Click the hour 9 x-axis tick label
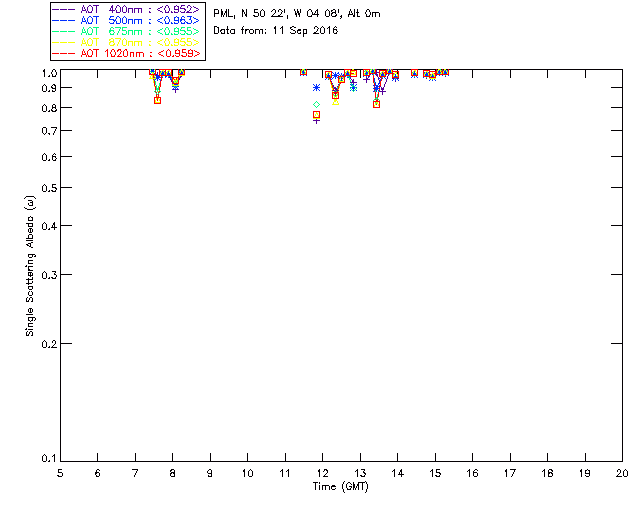Image resolution: width=640 pixels, height=512 pixels. [210, 473]
